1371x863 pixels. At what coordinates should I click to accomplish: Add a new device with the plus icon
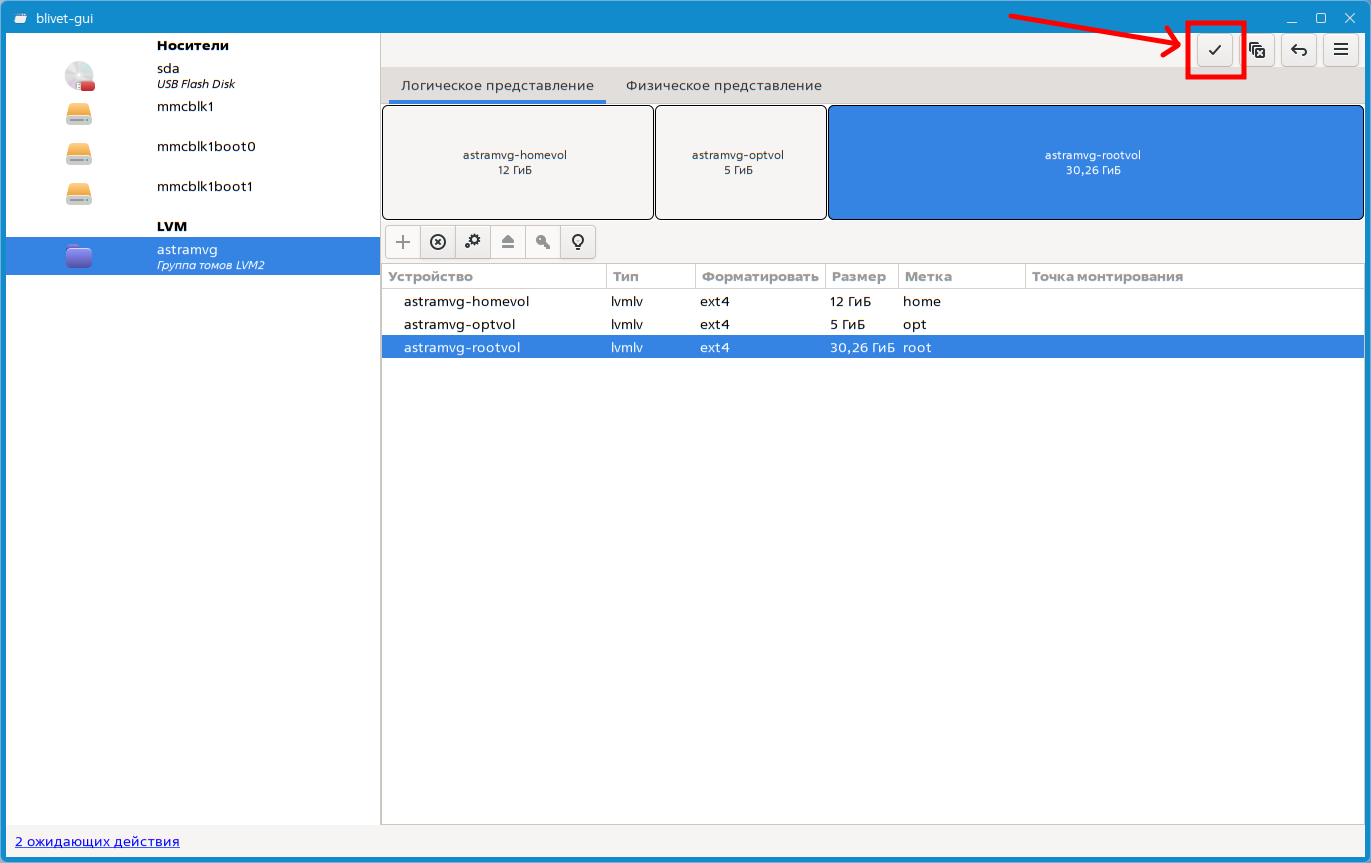[x=403, y=242]
